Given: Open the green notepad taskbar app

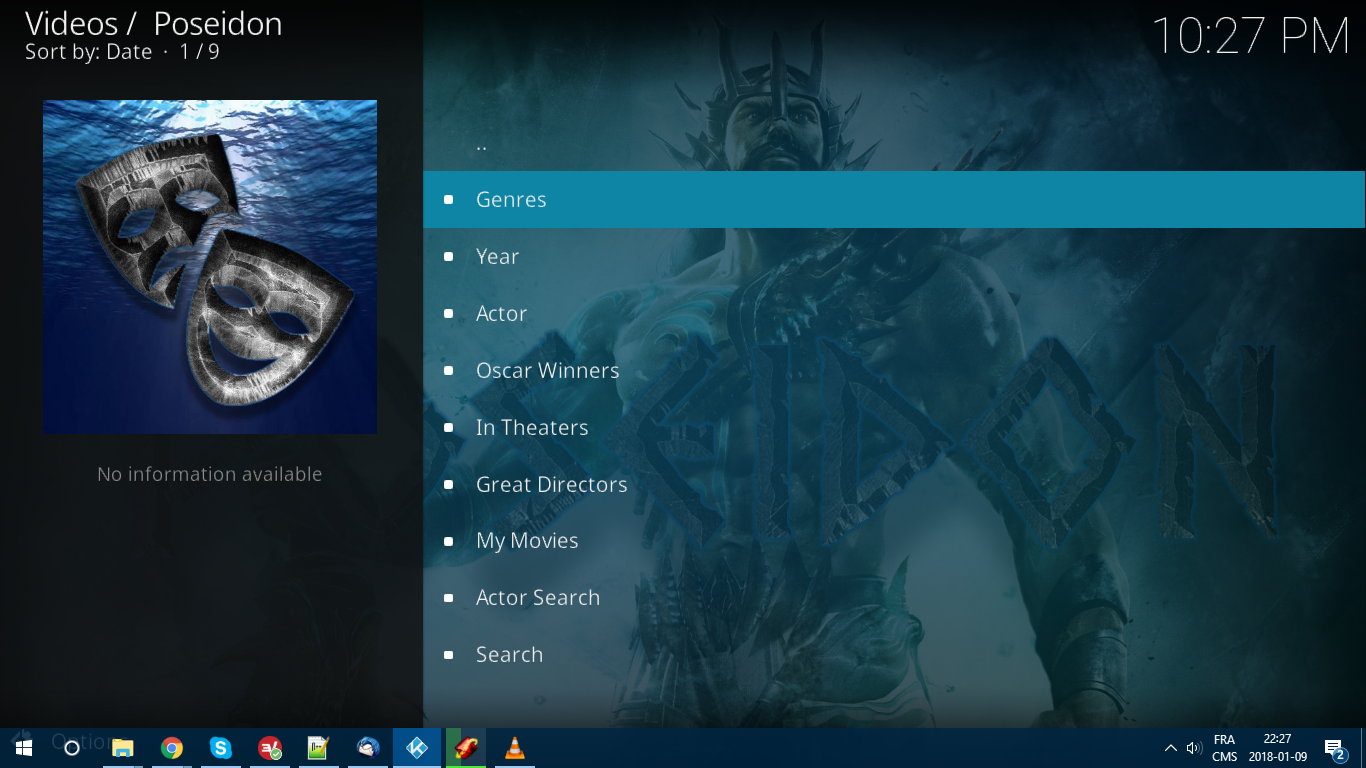Looking at the screenshot, I should tap(318, 748).
